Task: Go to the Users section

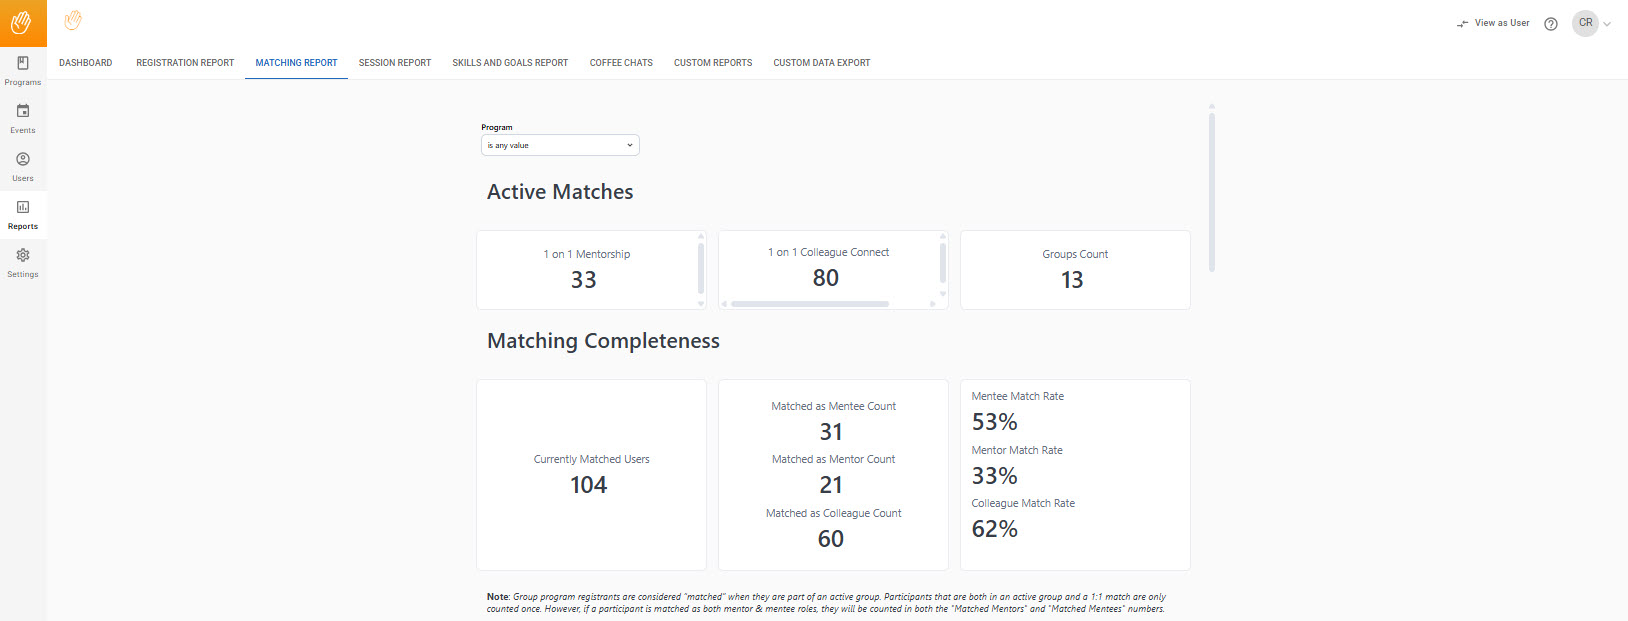Action: point(23,167)
